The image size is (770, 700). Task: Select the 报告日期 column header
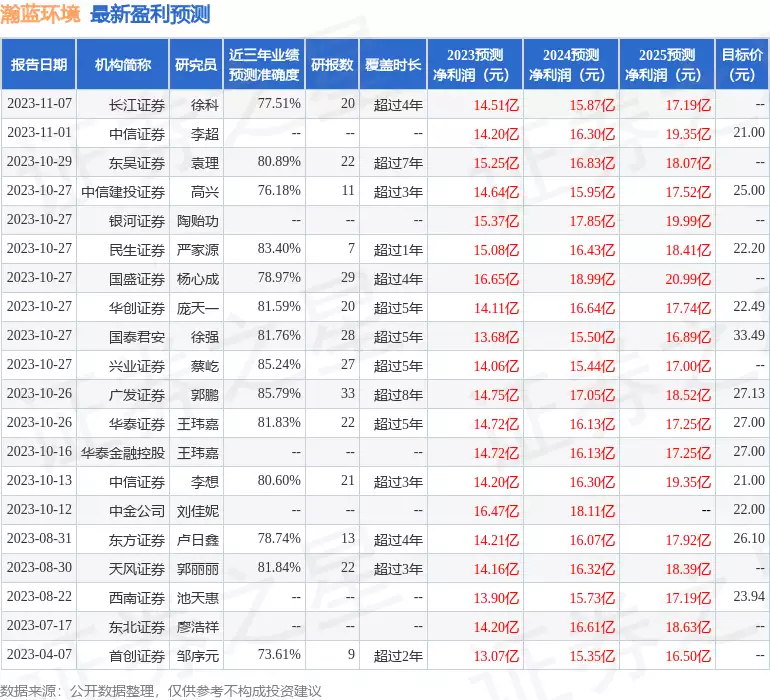click(38, 64)
